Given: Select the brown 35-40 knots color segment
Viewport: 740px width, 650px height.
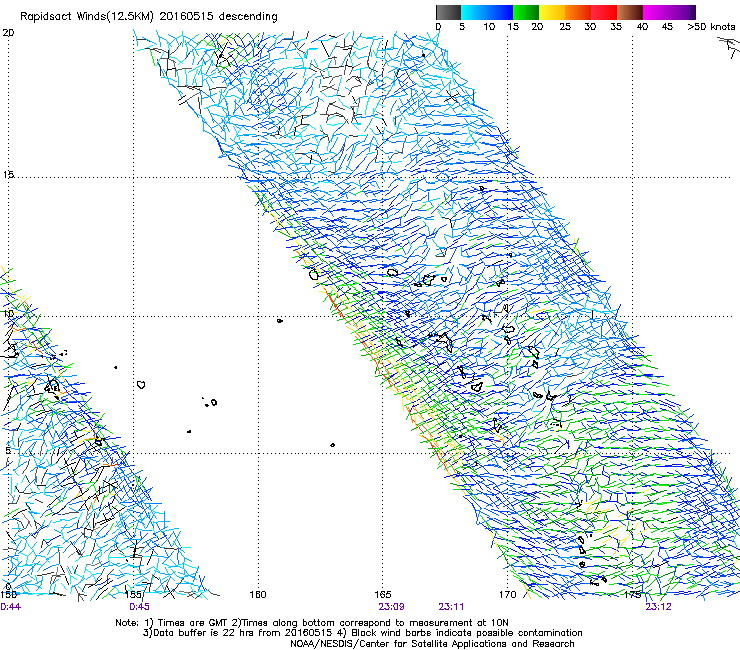Looking at the screenshot, I should 630,12.
